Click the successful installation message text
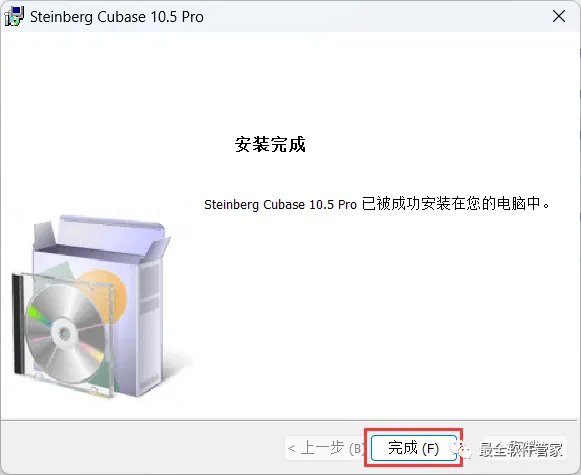The height and width of the screenshot is (475, 581). click(377, 204)
